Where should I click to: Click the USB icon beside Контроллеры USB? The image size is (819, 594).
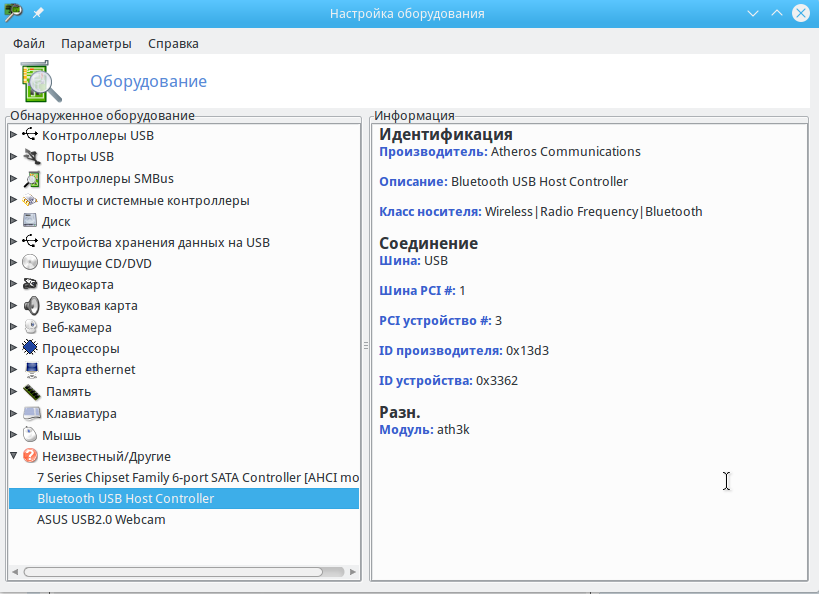(30, 135)
